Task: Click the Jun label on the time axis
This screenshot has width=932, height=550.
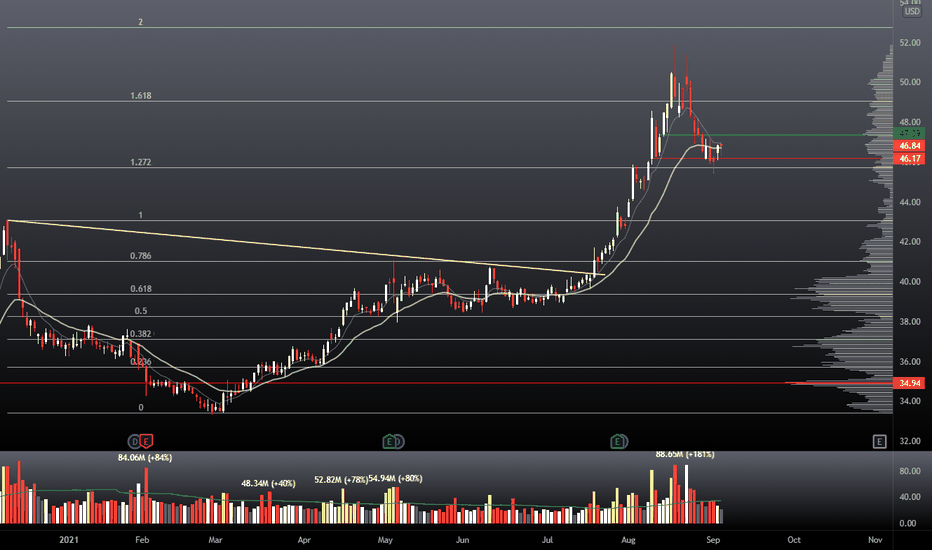Action: (x=462, y=540)
